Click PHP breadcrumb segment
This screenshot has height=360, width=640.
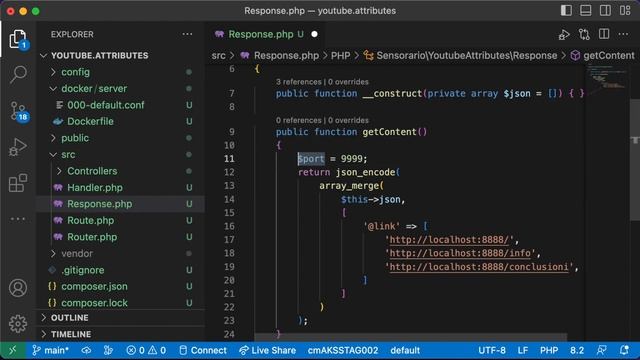[340, 56]
